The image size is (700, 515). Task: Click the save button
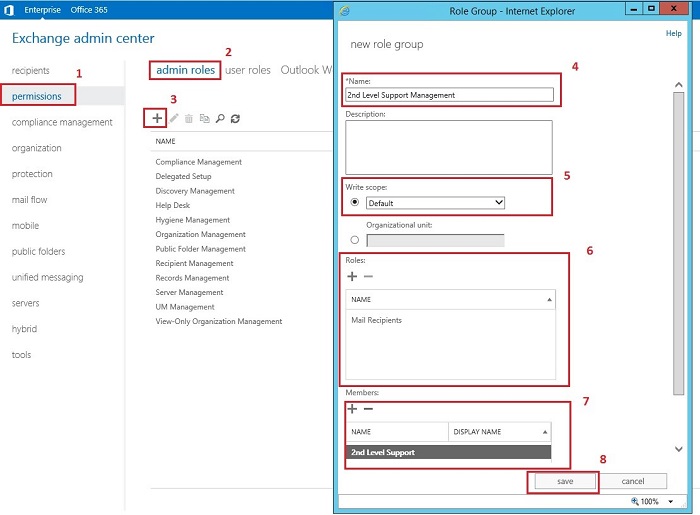tap(565, 481)
